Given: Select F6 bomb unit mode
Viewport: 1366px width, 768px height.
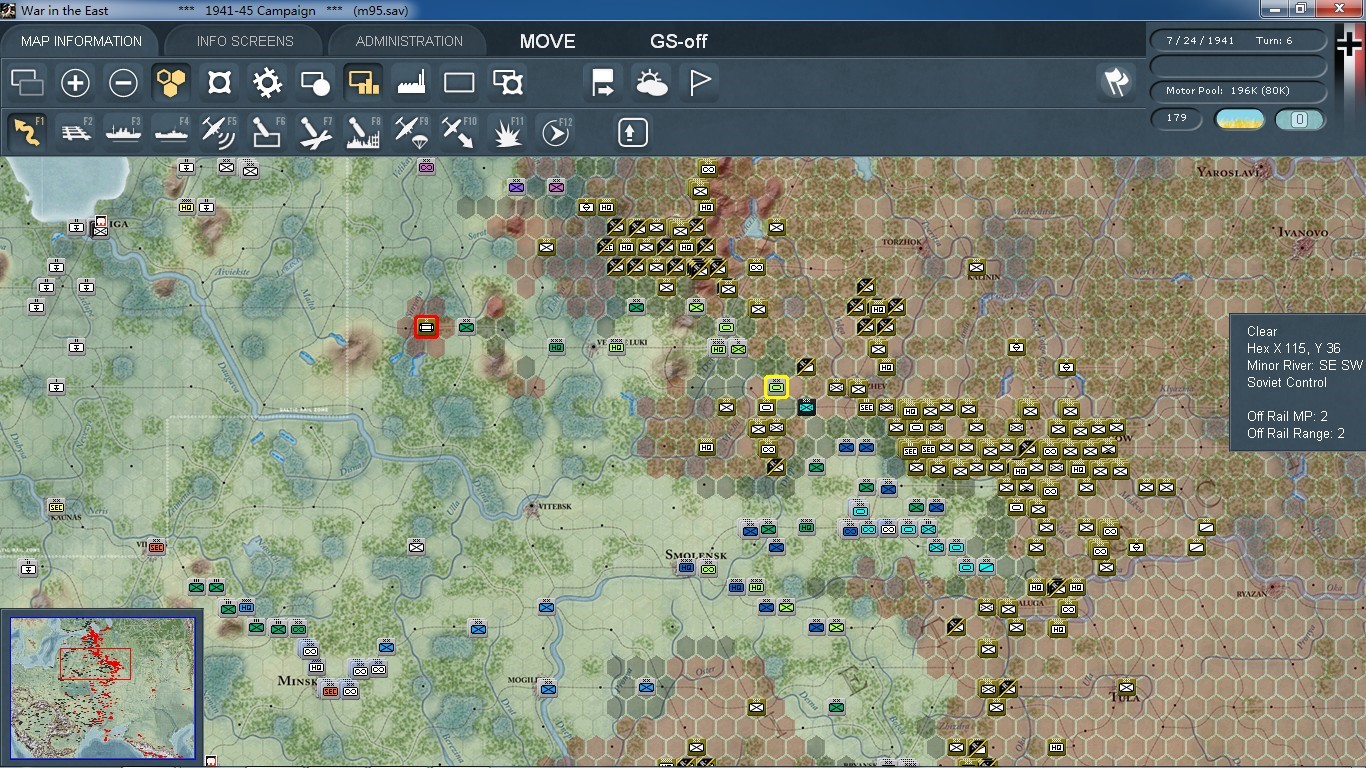Looking at the screenshot, I should 267,131.
